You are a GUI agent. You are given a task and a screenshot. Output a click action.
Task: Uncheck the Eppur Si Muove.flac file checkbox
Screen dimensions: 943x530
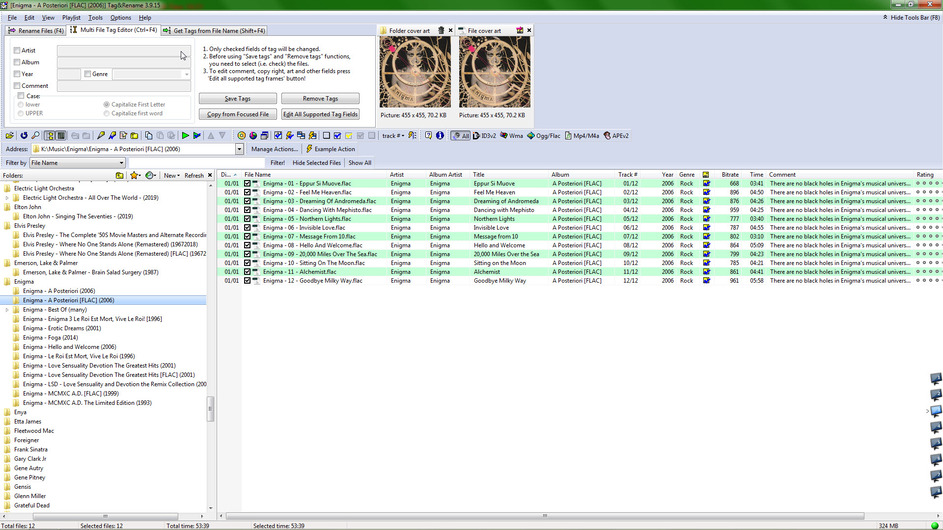(247, 183)
